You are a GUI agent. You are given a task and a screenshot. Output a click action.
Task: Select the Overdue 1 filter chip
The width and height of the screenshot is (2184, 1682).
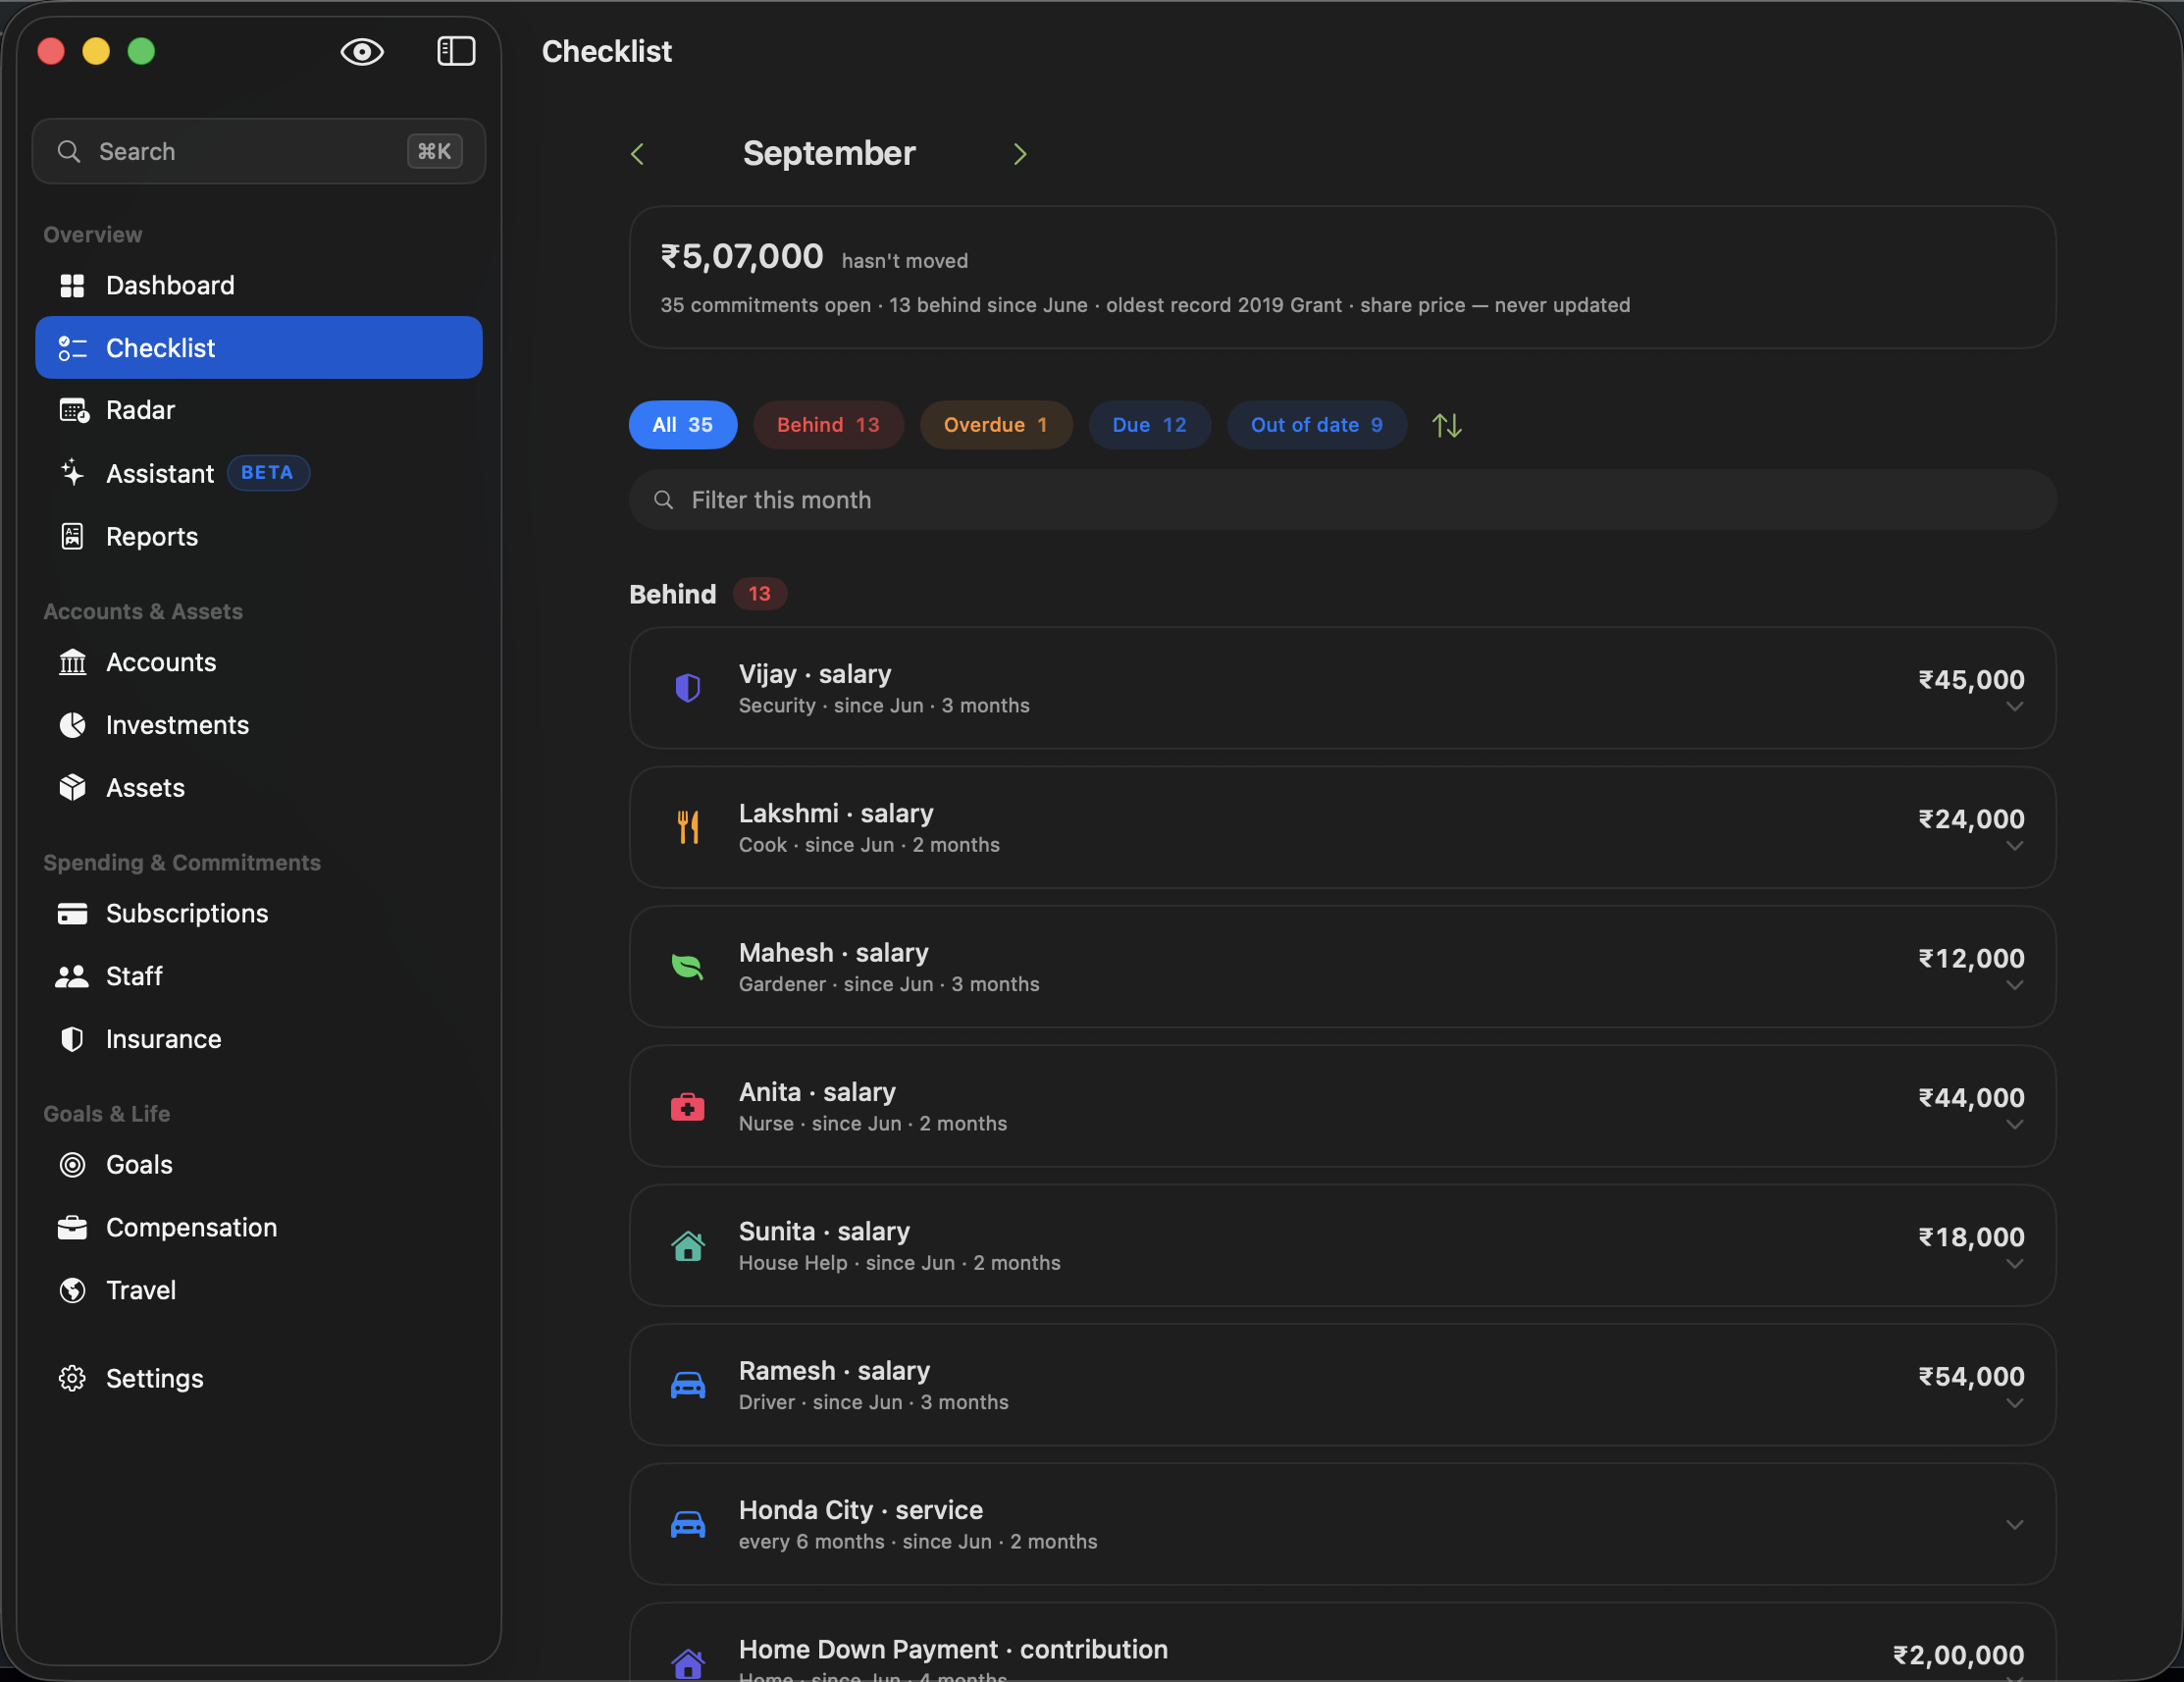tap(996, 425)
